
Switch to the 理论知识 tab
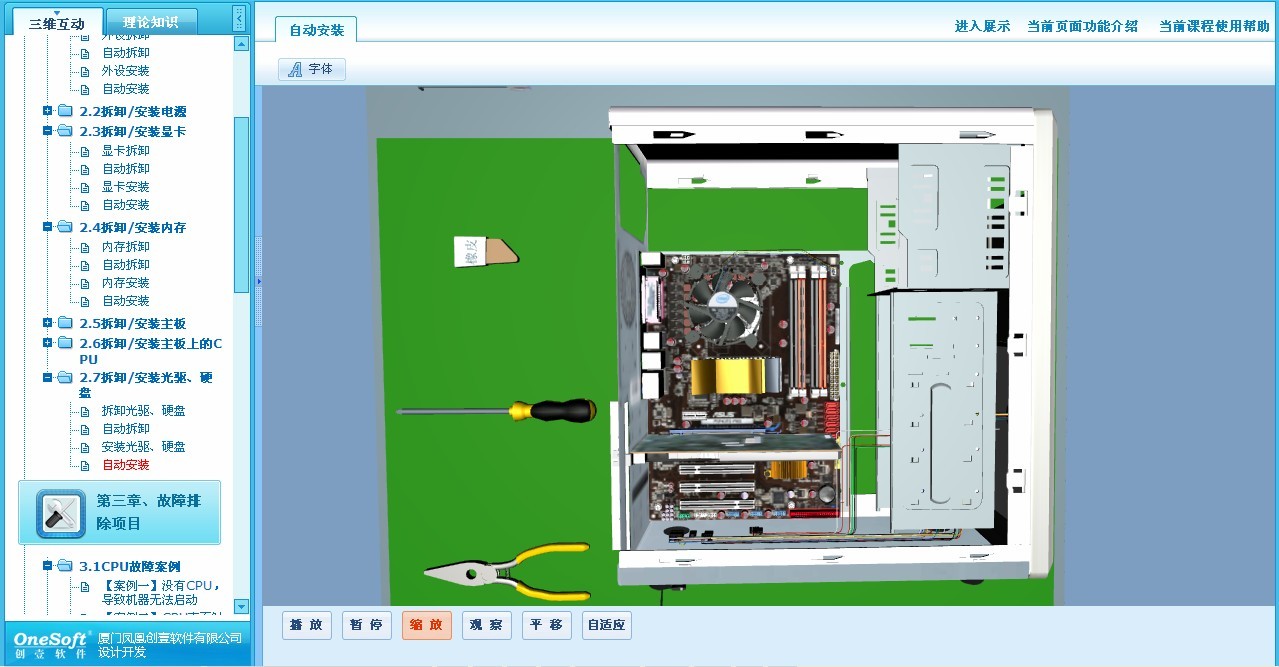[150, 22]
